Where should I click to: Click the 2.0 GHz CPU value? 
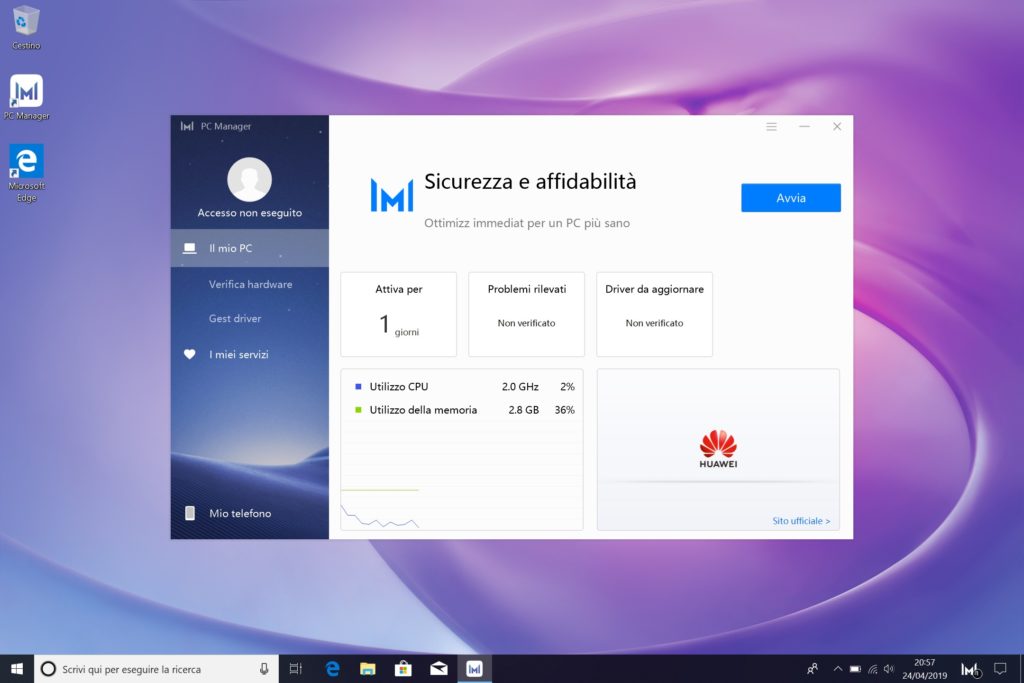tap(520, 387)
